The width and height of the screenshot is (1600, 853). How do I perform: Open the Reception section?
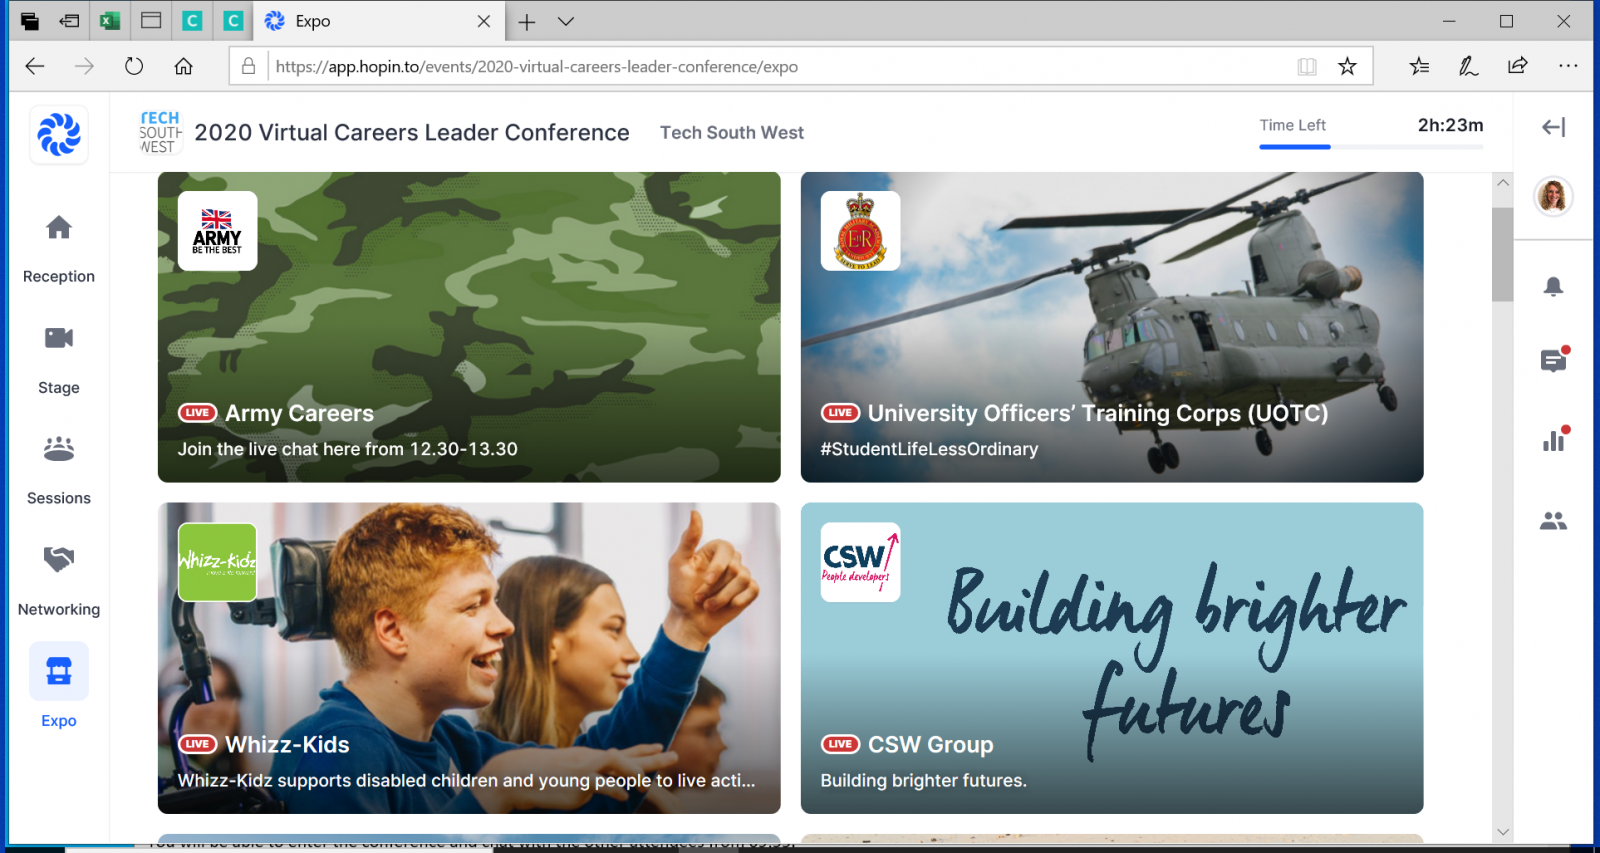pos(59,250)
